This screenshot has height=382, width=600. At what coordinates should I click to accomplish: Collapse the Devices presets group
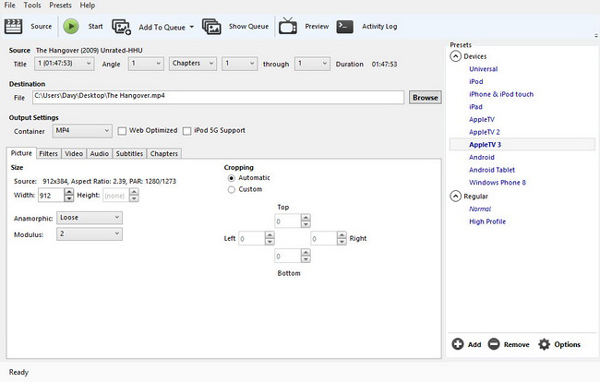pos(455,57)
